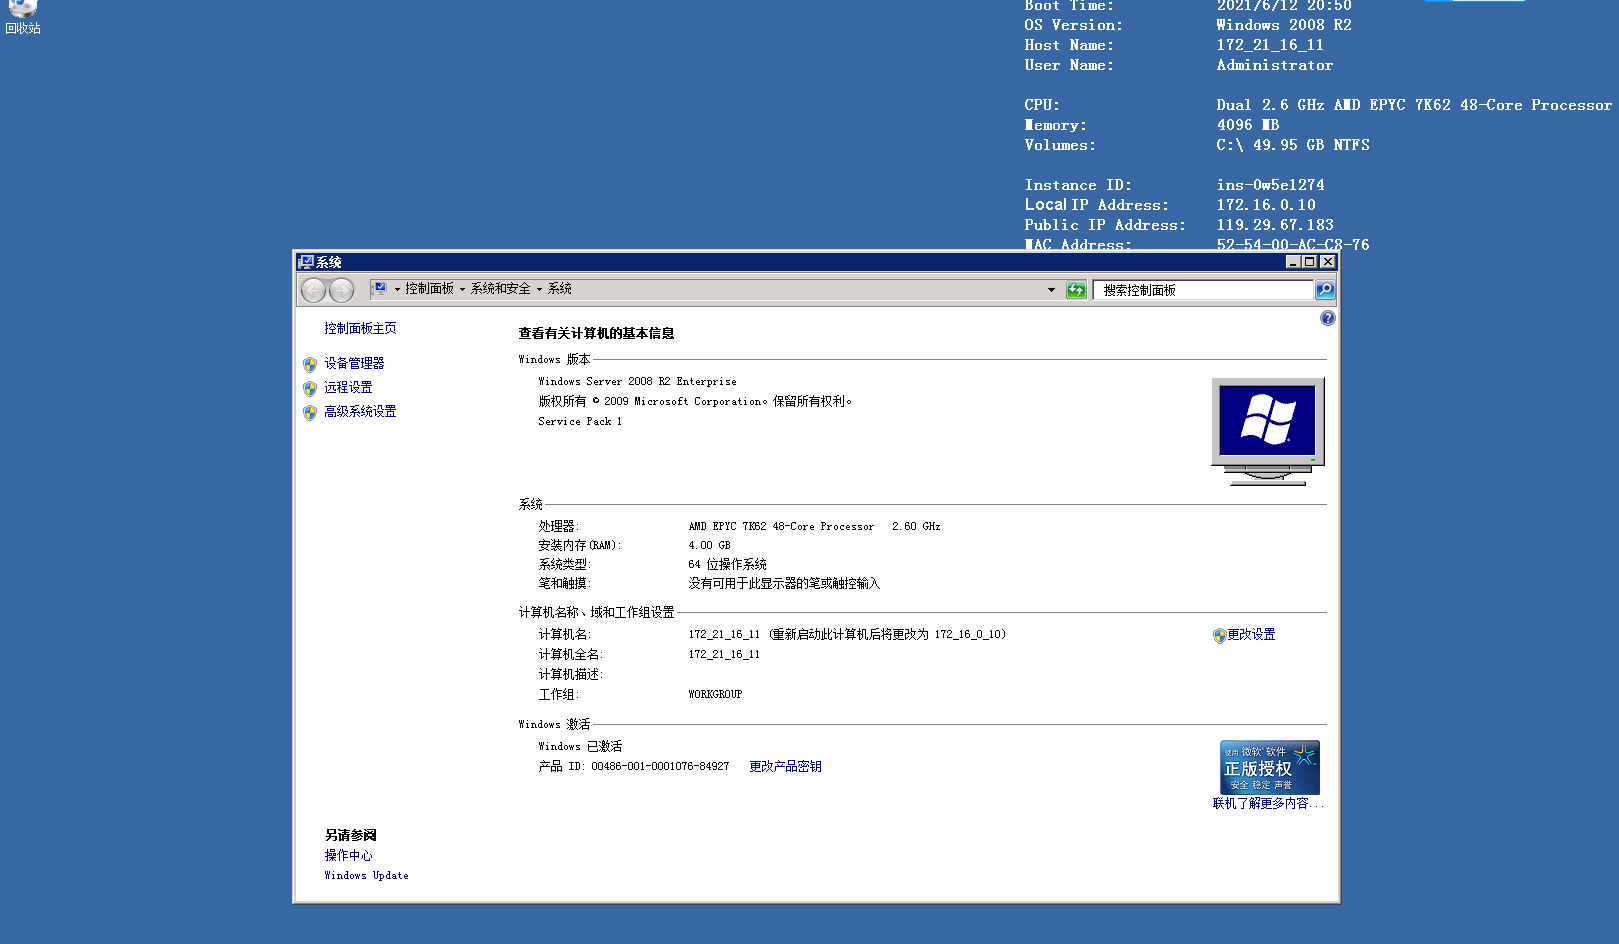Click the green refresh button
Screen dimensions: 1619x944
(x=1076, y=290)
